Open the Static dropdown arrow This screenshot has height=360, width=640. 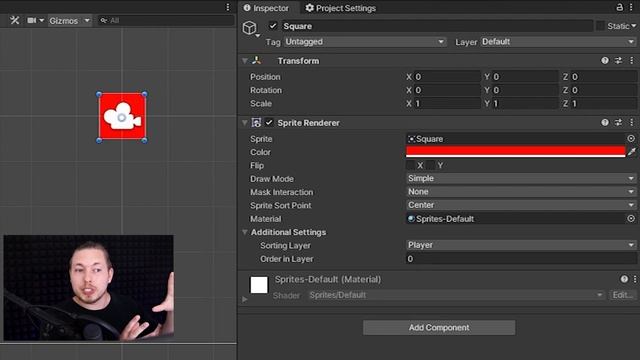pos(634,26)
